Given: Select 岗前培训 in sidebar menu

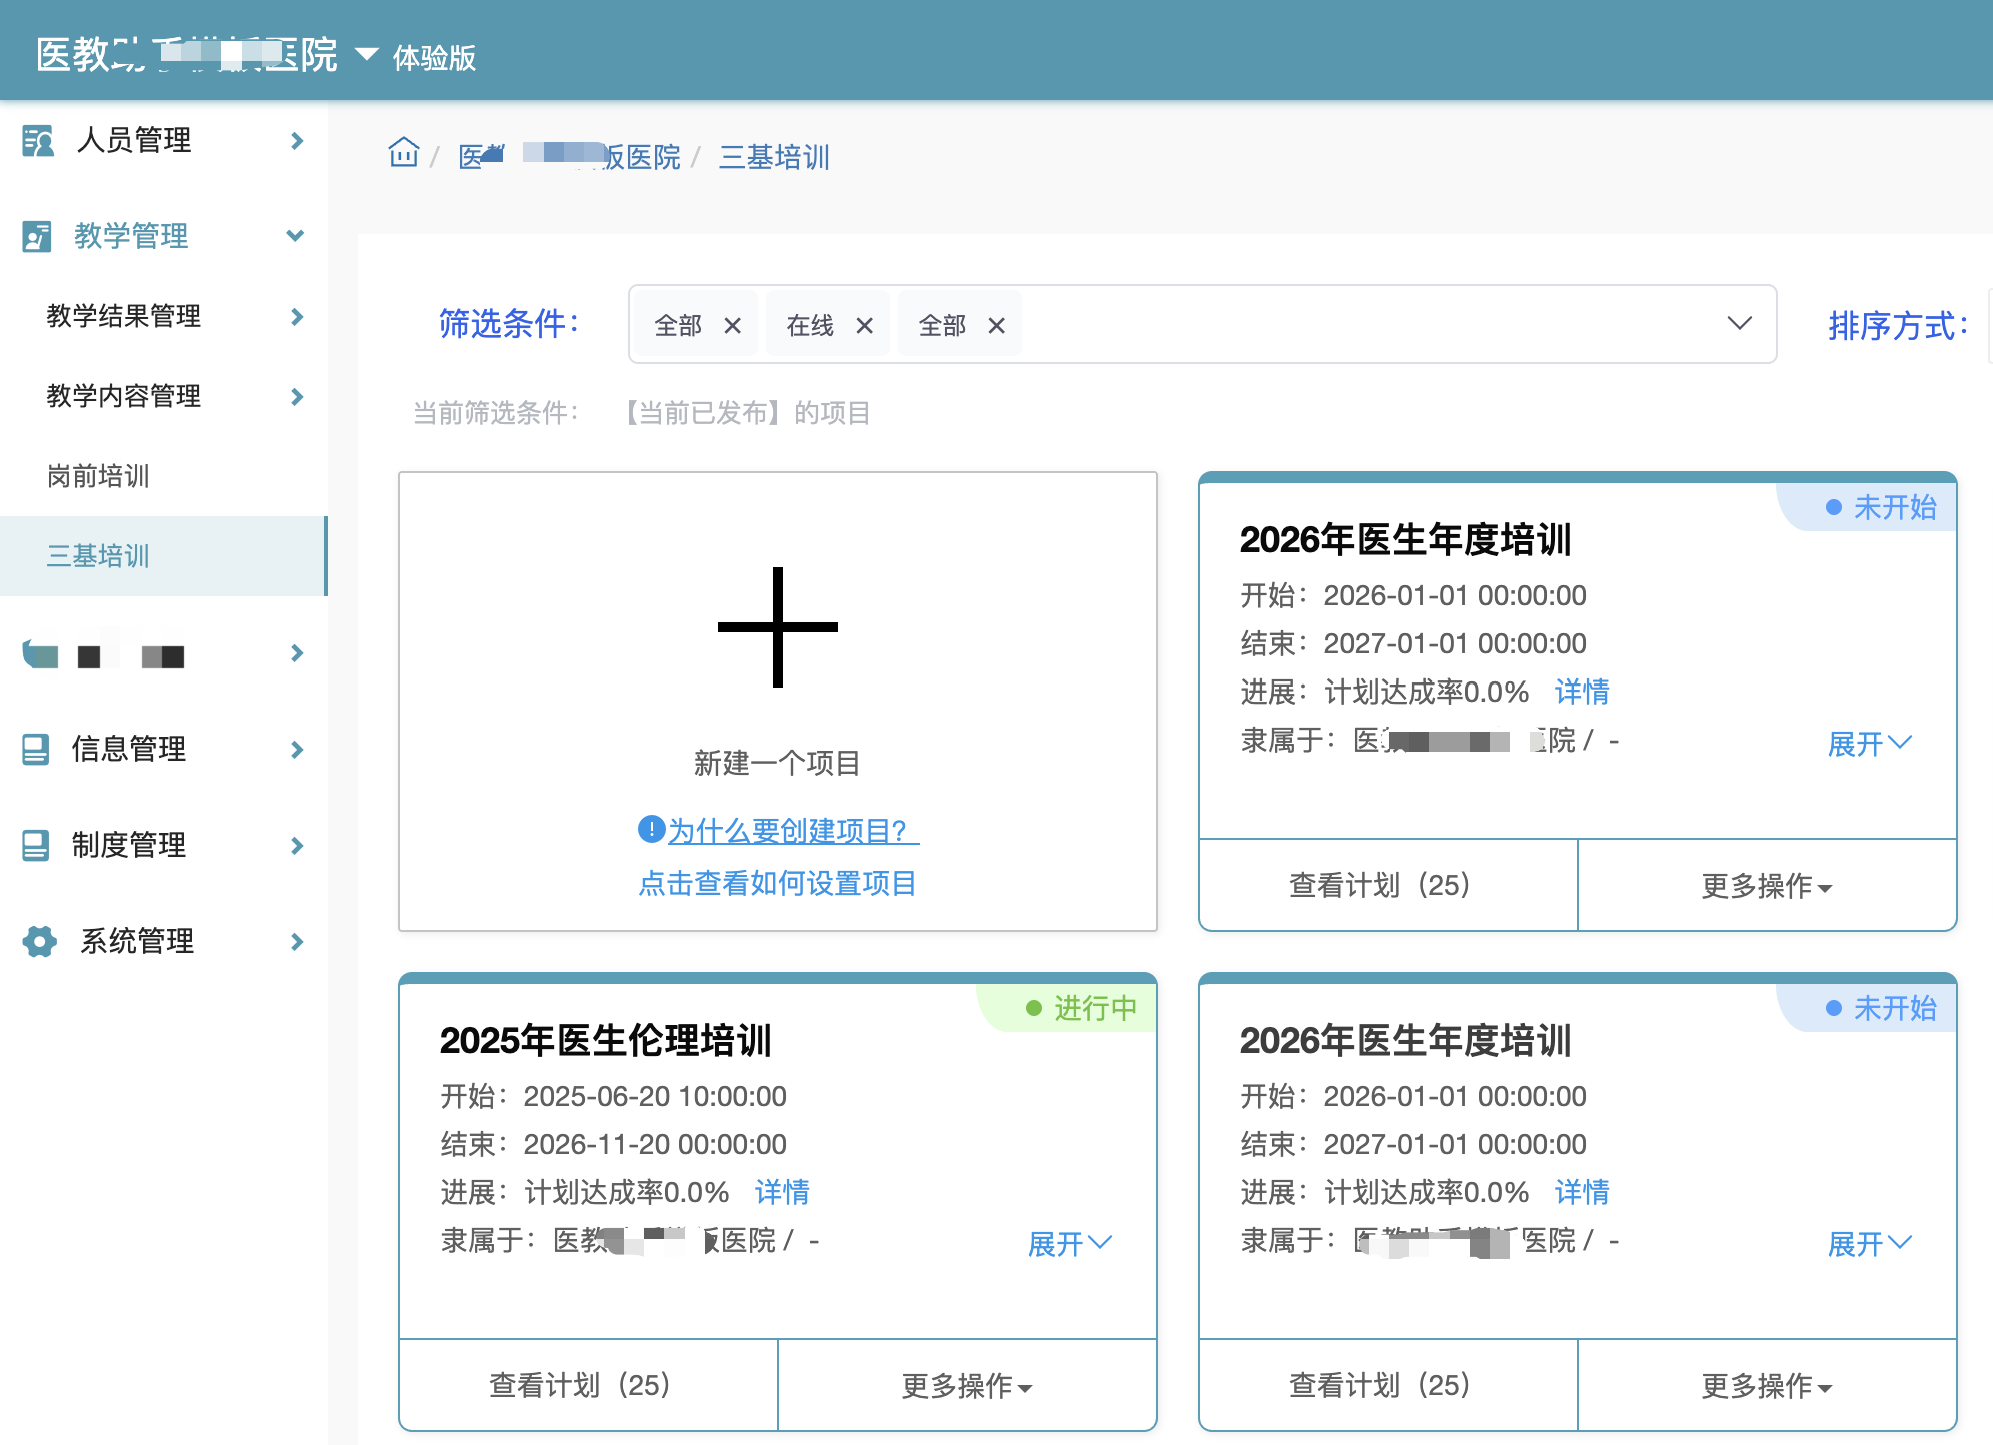Looking at the screenshot, I should coord(98,476).
